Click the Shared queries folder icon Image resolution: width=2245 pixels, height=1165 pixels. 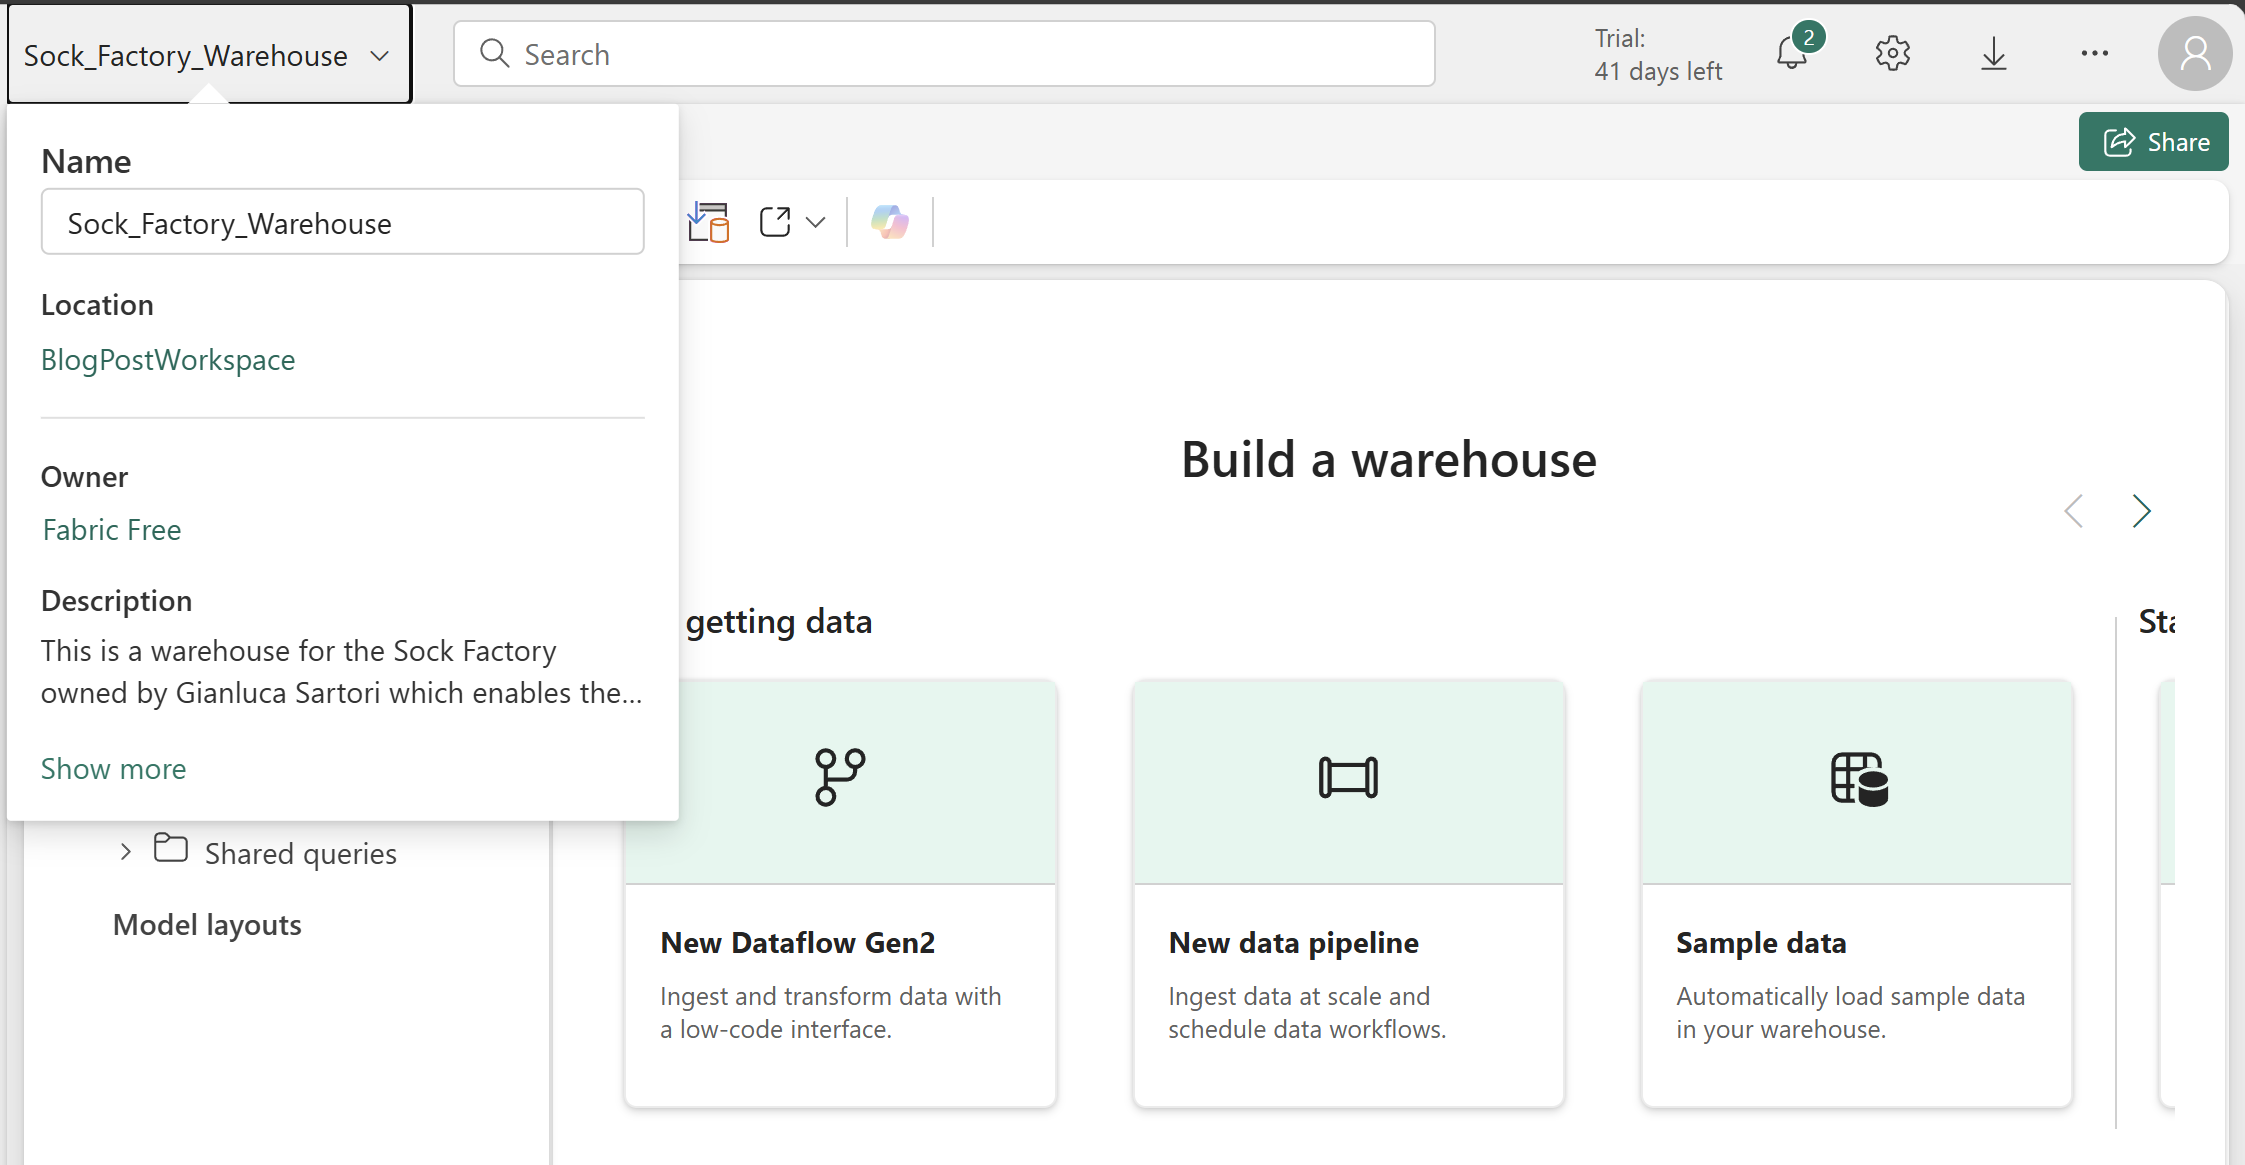170,848
